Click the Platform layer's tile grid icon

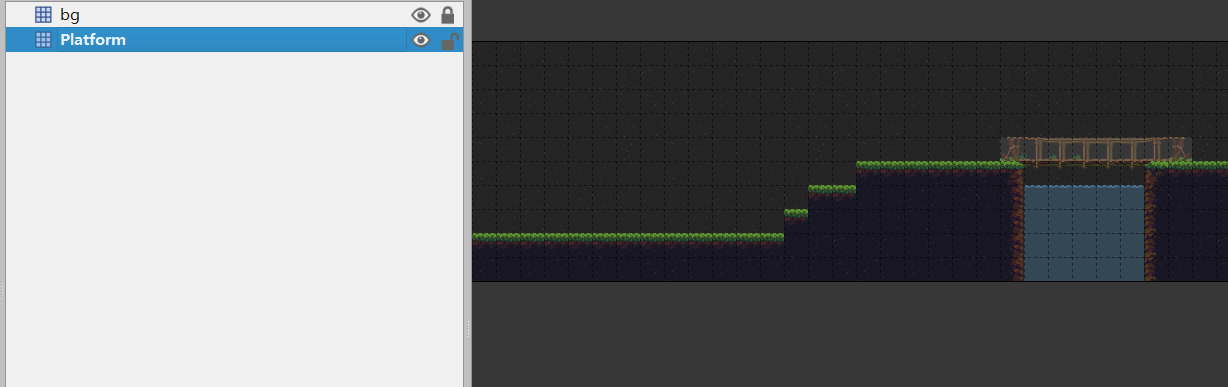pos(43,40)
